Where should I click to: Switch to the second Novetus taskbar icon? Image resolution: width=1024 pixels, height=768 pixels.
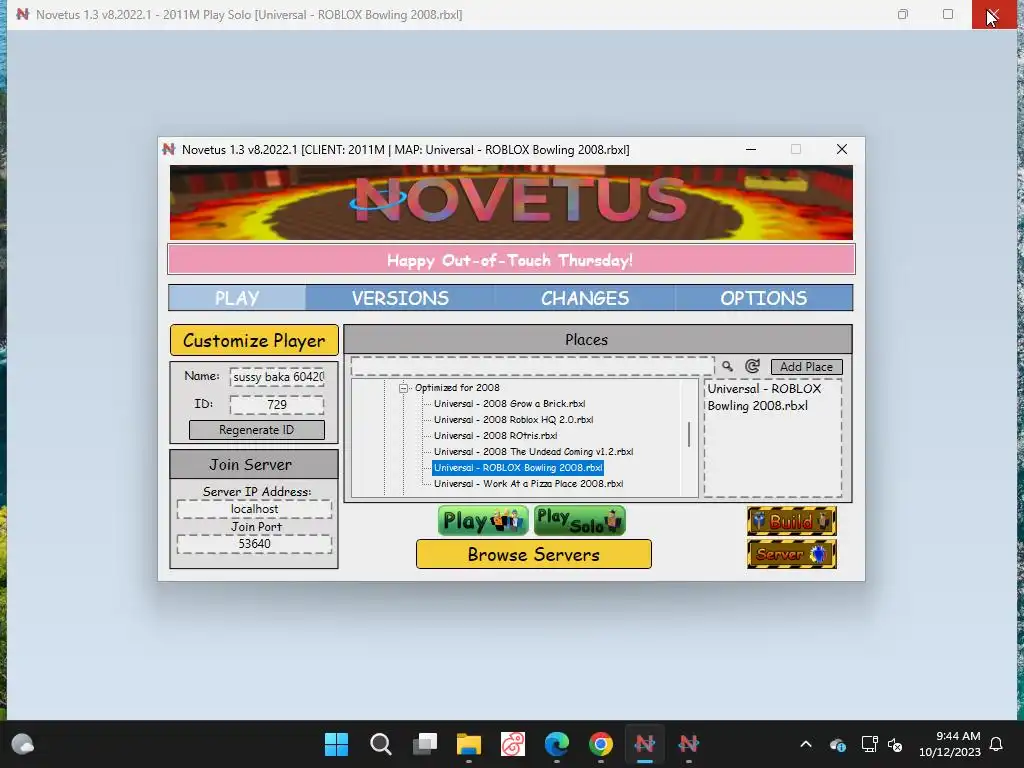click(x=688, y=744)
